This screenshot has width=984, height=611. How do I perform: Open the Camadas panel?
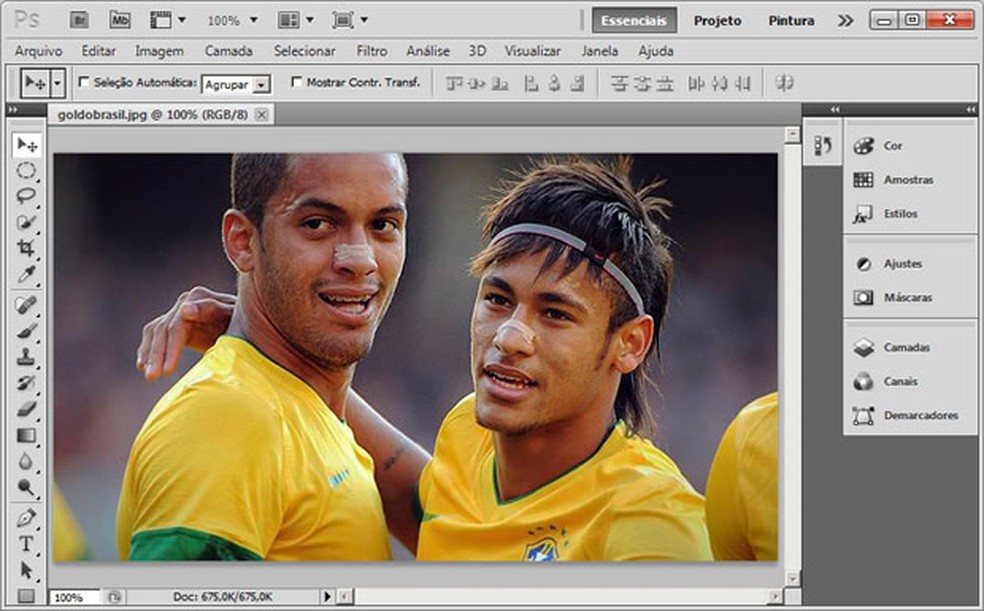point(906,348)
